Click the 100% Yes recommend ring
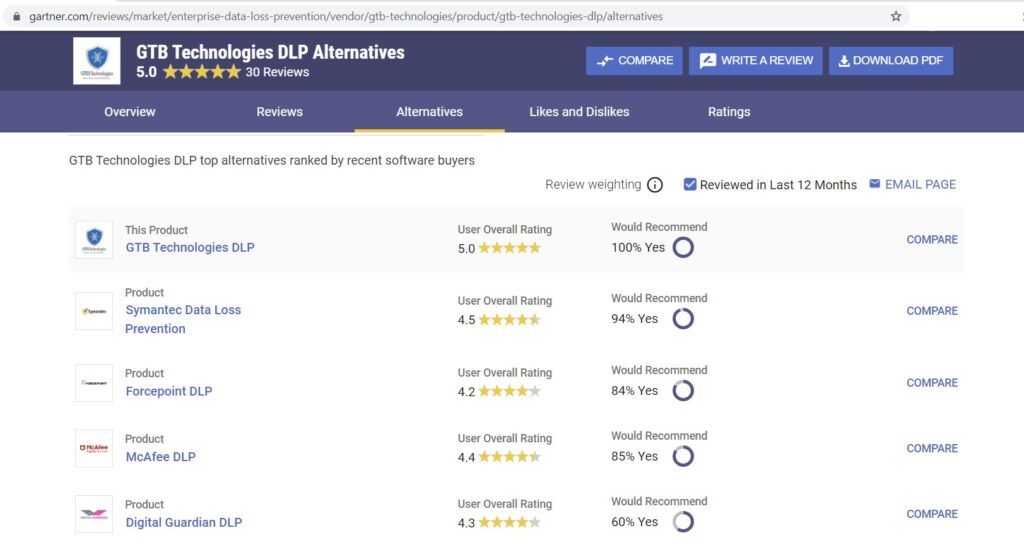 683,248
